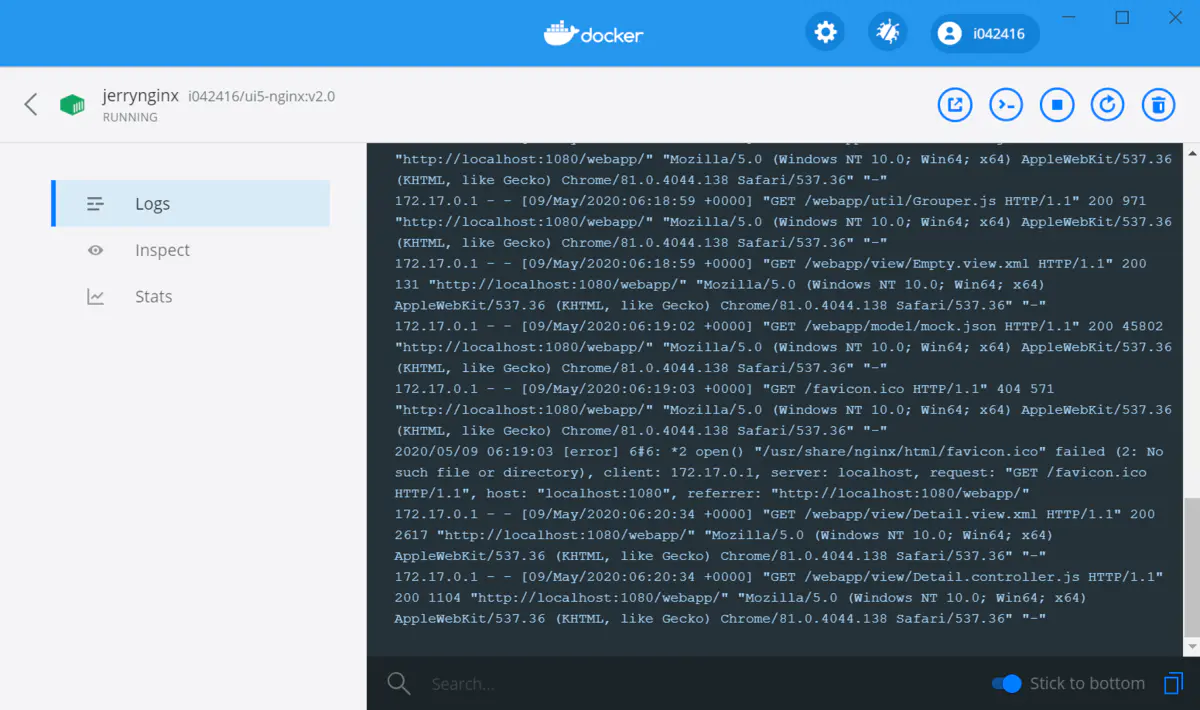
Task: Open the container in browser
Action: [955, 104]
